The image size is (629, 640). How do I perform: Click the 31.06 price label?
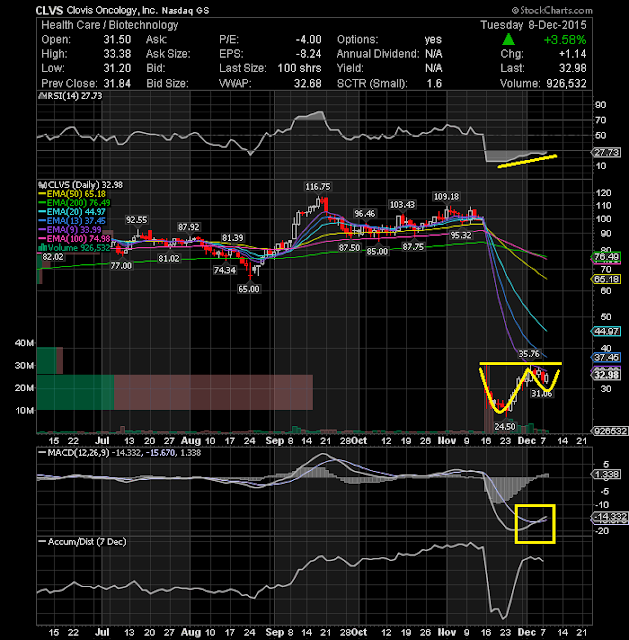[x=541, y=393]
